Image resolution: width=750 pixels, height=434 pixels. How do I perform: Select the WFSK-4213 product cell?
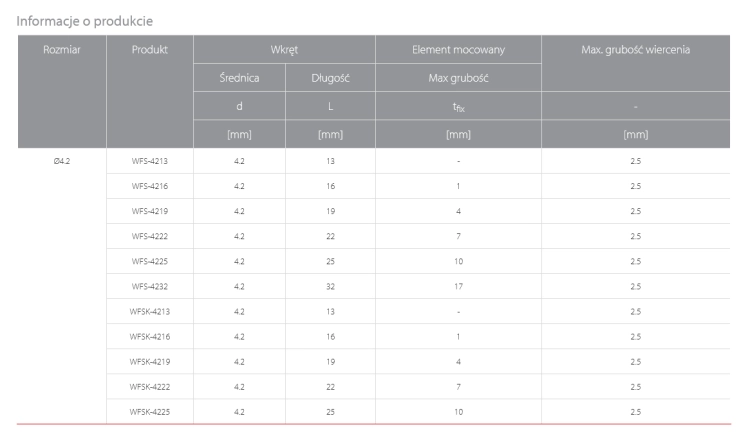150,312
